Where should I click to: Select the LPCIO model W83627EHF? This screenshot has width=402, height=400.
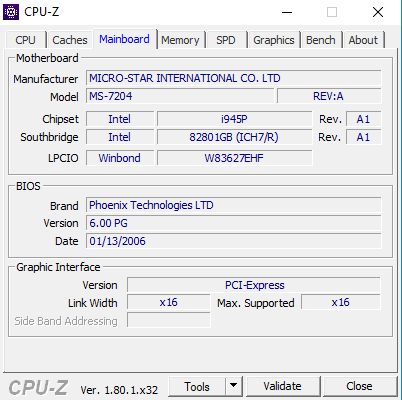pos(234,158)
